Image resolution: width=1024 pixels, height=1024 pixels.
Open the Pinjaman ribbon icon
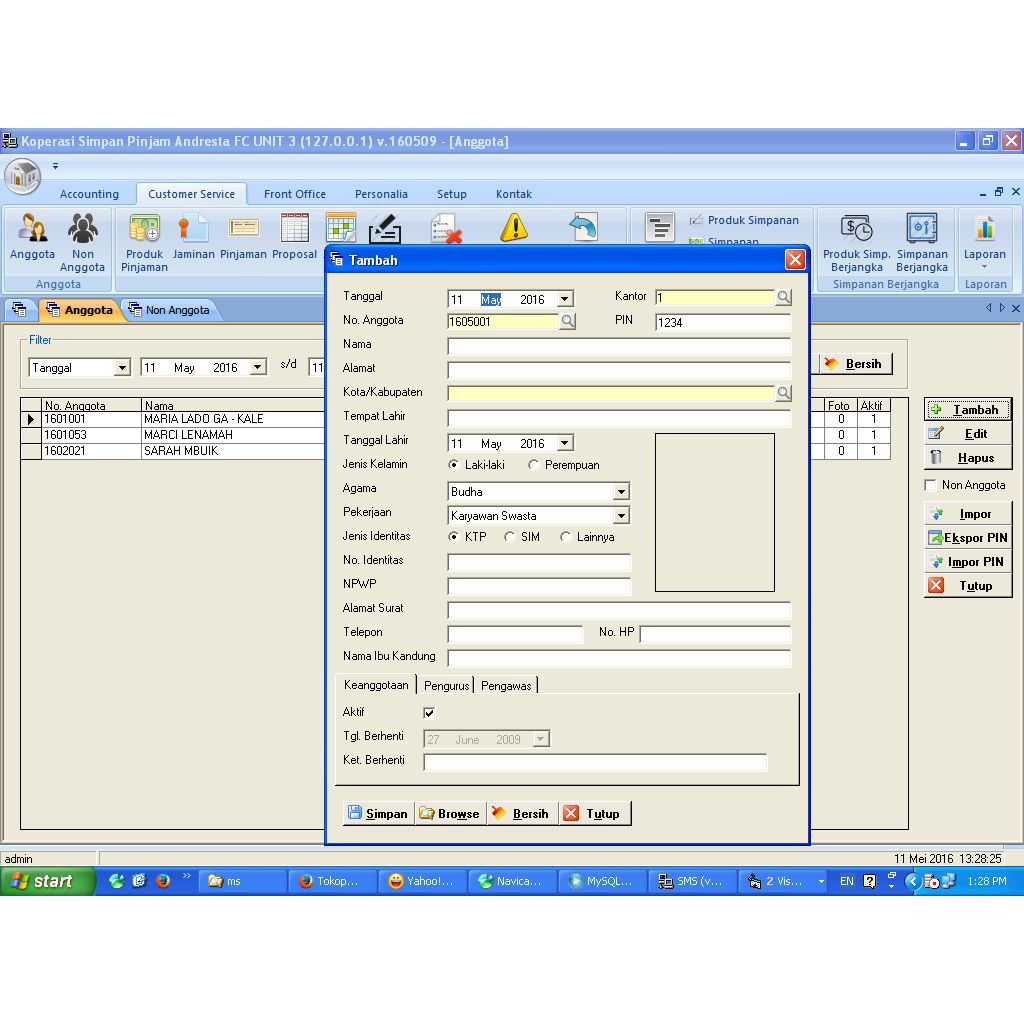pyautogui.click(x=243, y=236)
